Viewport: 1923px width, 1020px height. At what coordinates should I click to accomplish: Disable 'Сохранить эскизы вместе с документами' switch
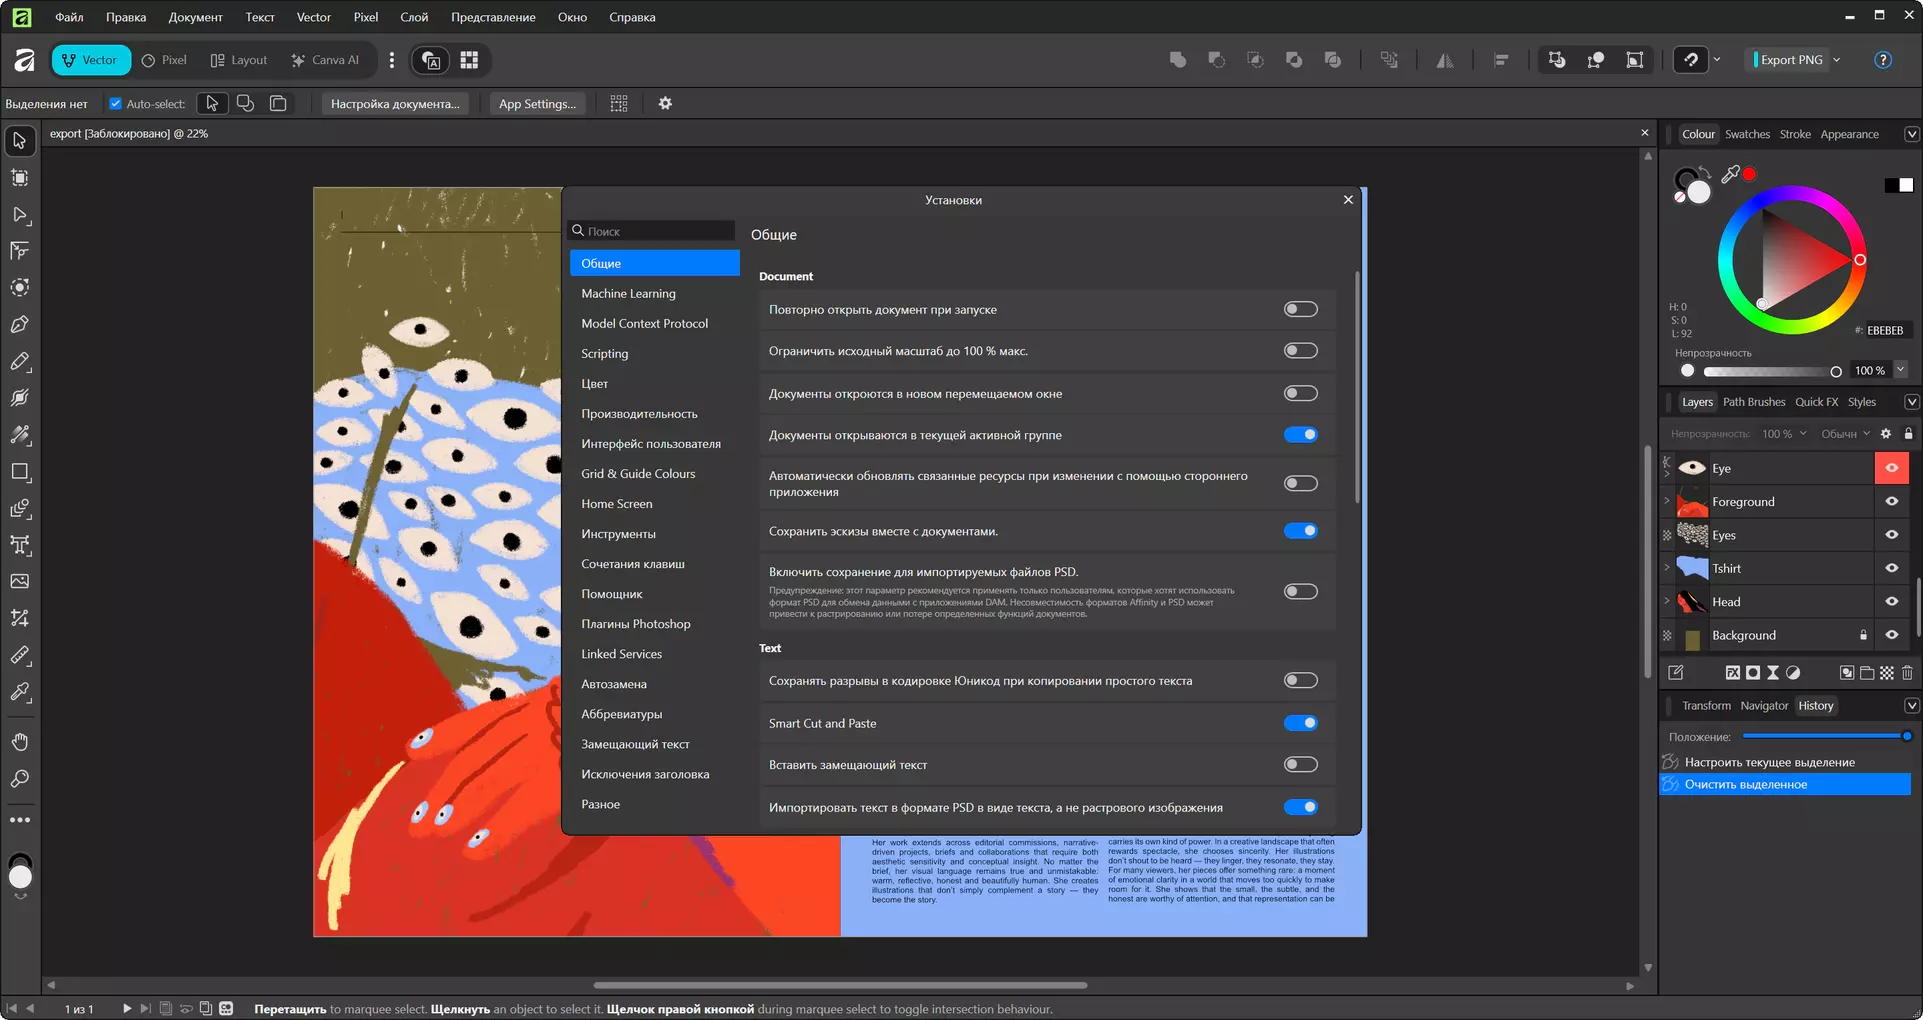tap(1300, 531)
